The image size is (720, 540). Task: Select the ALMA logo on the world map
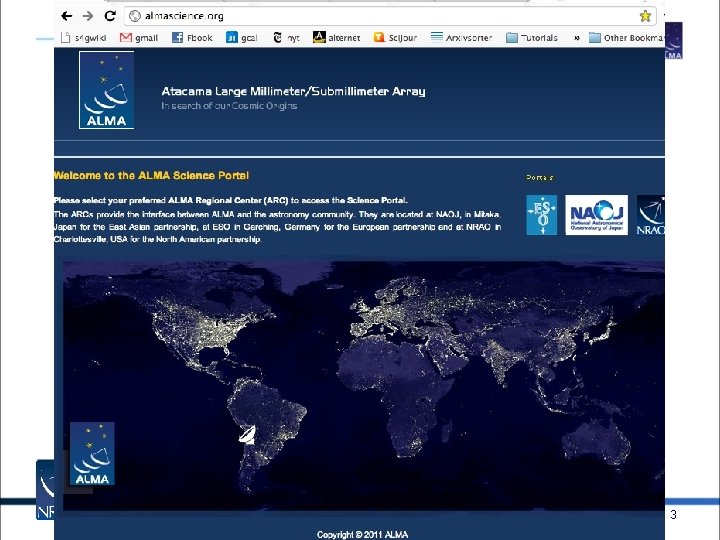point(92,454)
